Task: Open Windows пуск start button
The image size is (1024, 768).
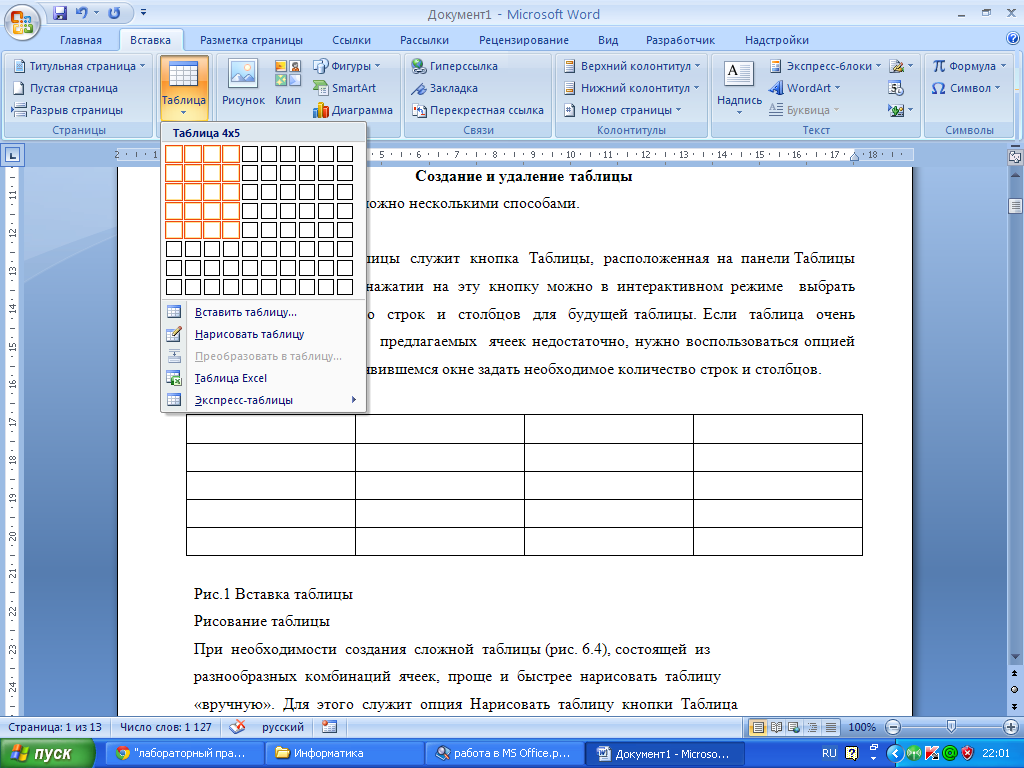Action: pyautogui.click(x=47, y=753)
